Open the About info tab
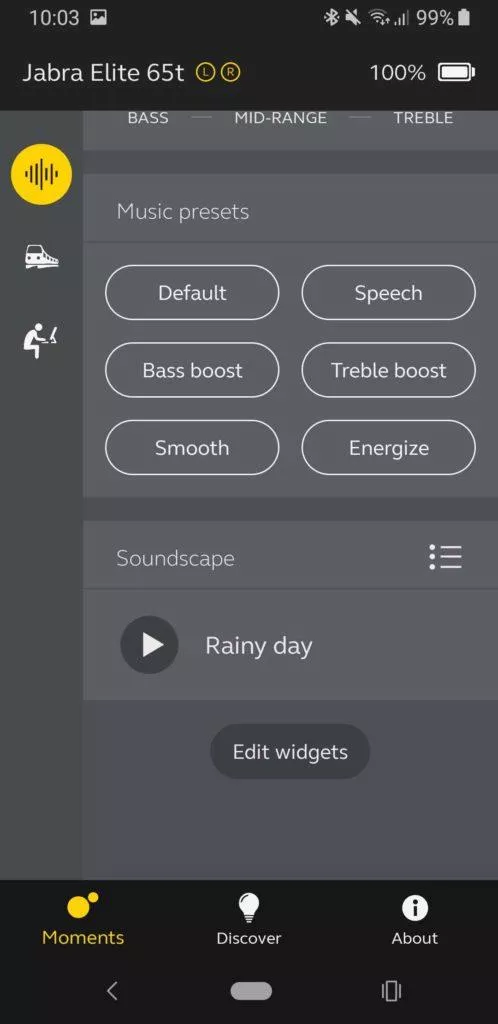This screenshot has width=498, height=1024. (414, 920)
